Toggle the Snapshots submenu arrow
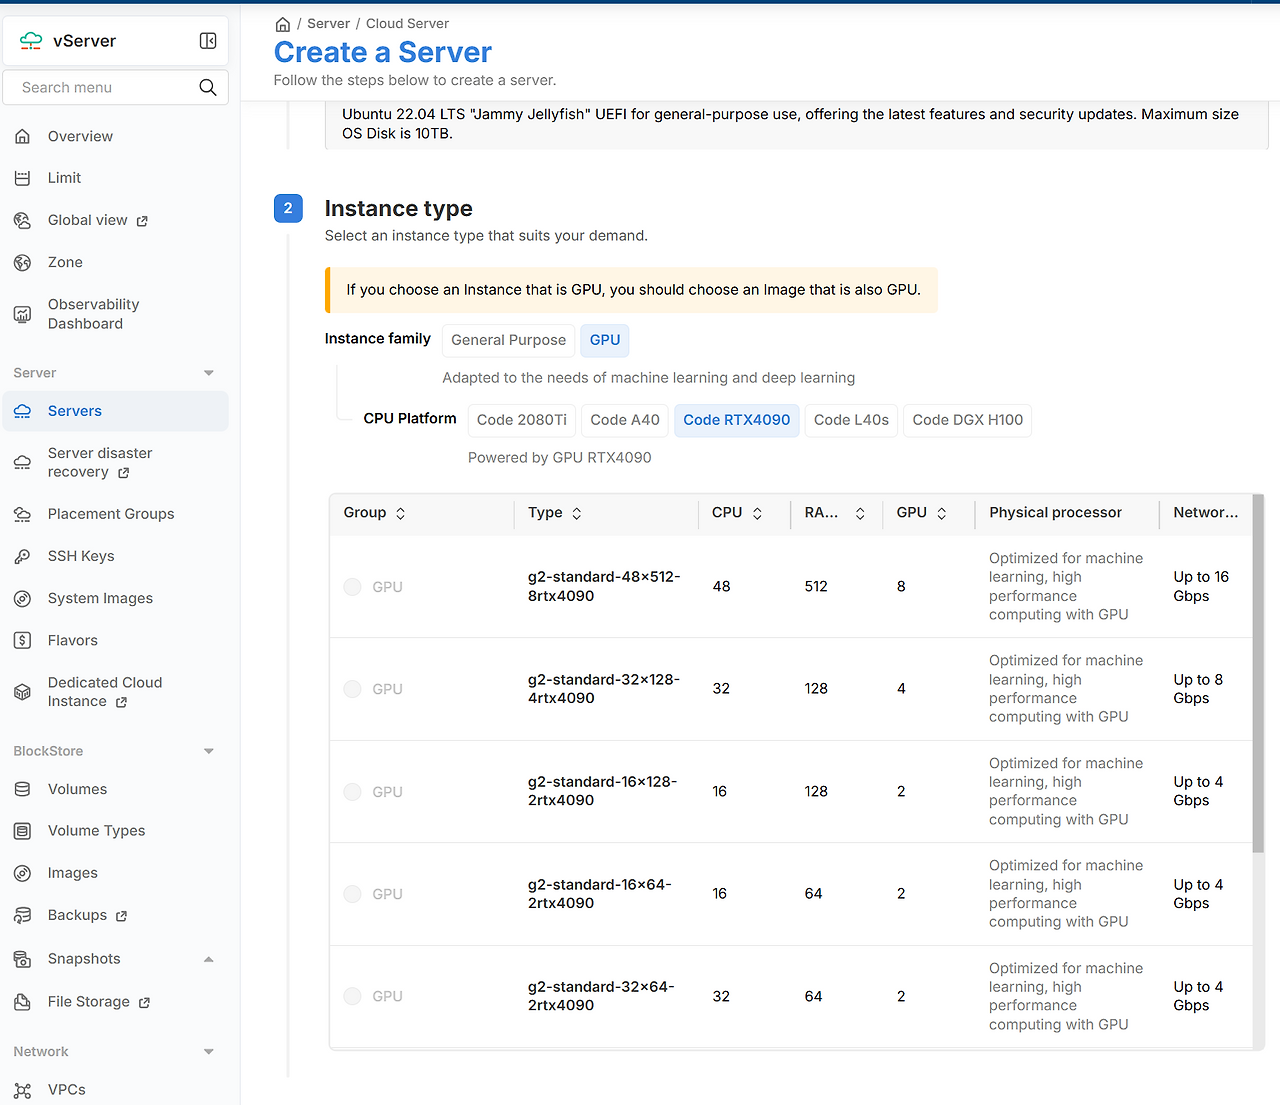The image size is (1280, 1105). pyautogui.click(x=209, y=959)
